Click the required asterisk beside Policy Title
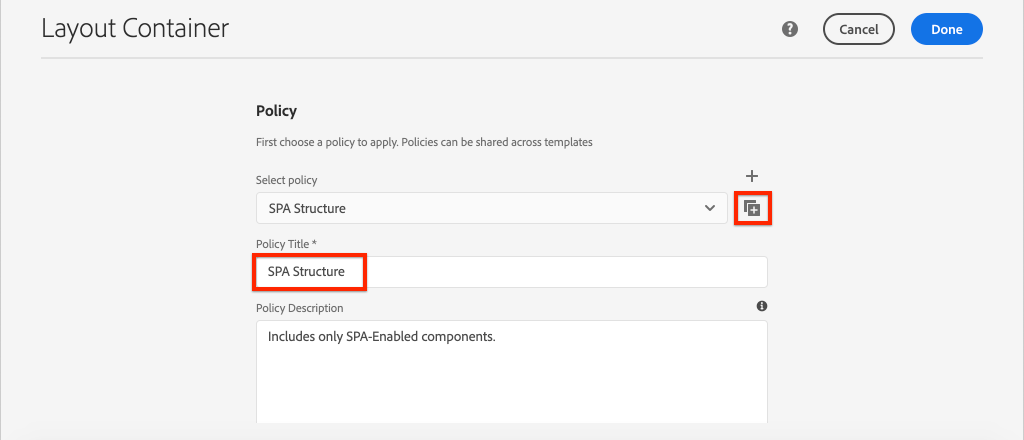Image resolution: width=1024 pixels, height=440 pixels. point(314,243)
